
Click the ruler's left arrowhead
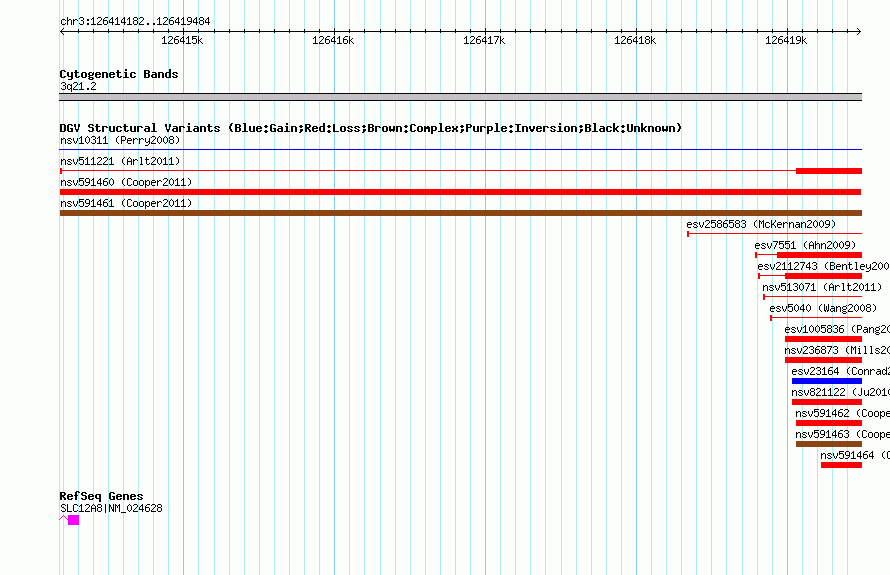point(62,31)
